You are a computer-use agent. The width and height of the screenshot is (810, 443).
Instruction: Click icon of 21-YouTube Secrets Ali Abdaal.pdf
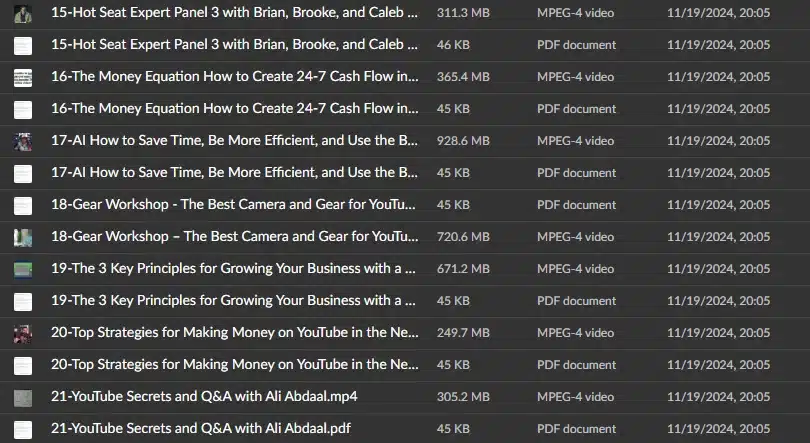[x=23, y=430]
